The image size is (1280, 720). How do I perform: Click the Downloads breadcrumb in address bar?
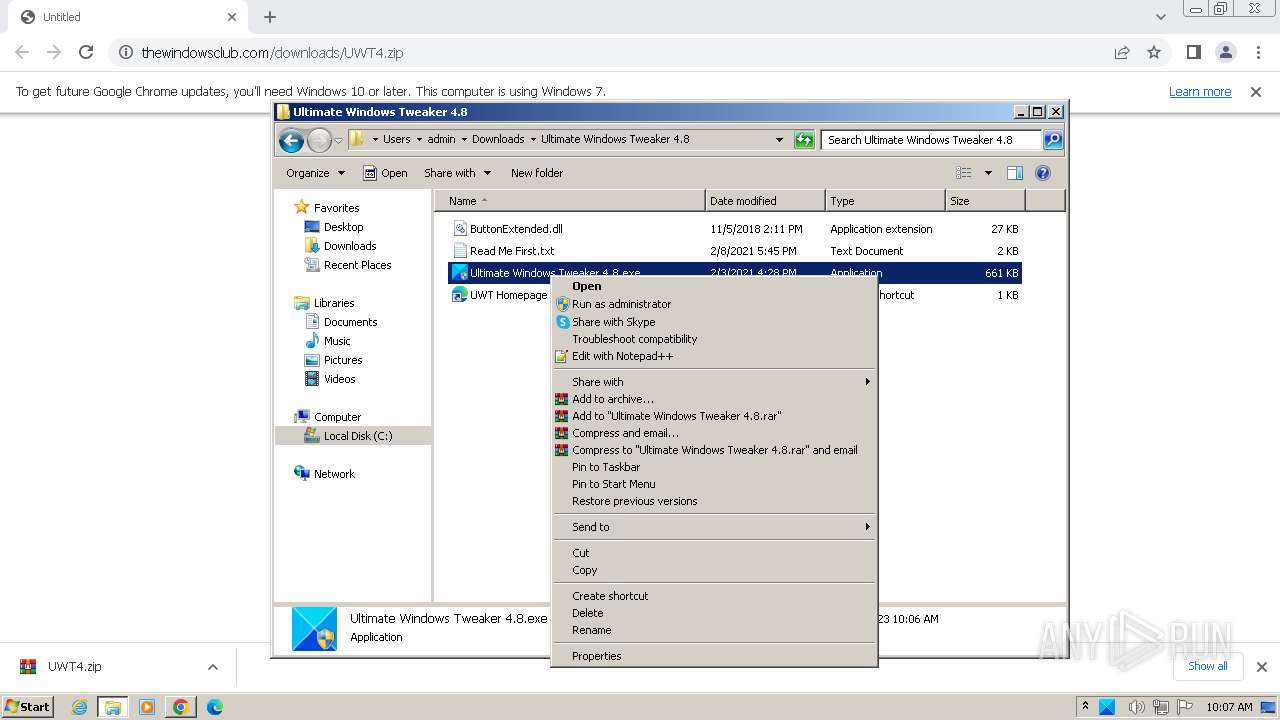[498, 139]
